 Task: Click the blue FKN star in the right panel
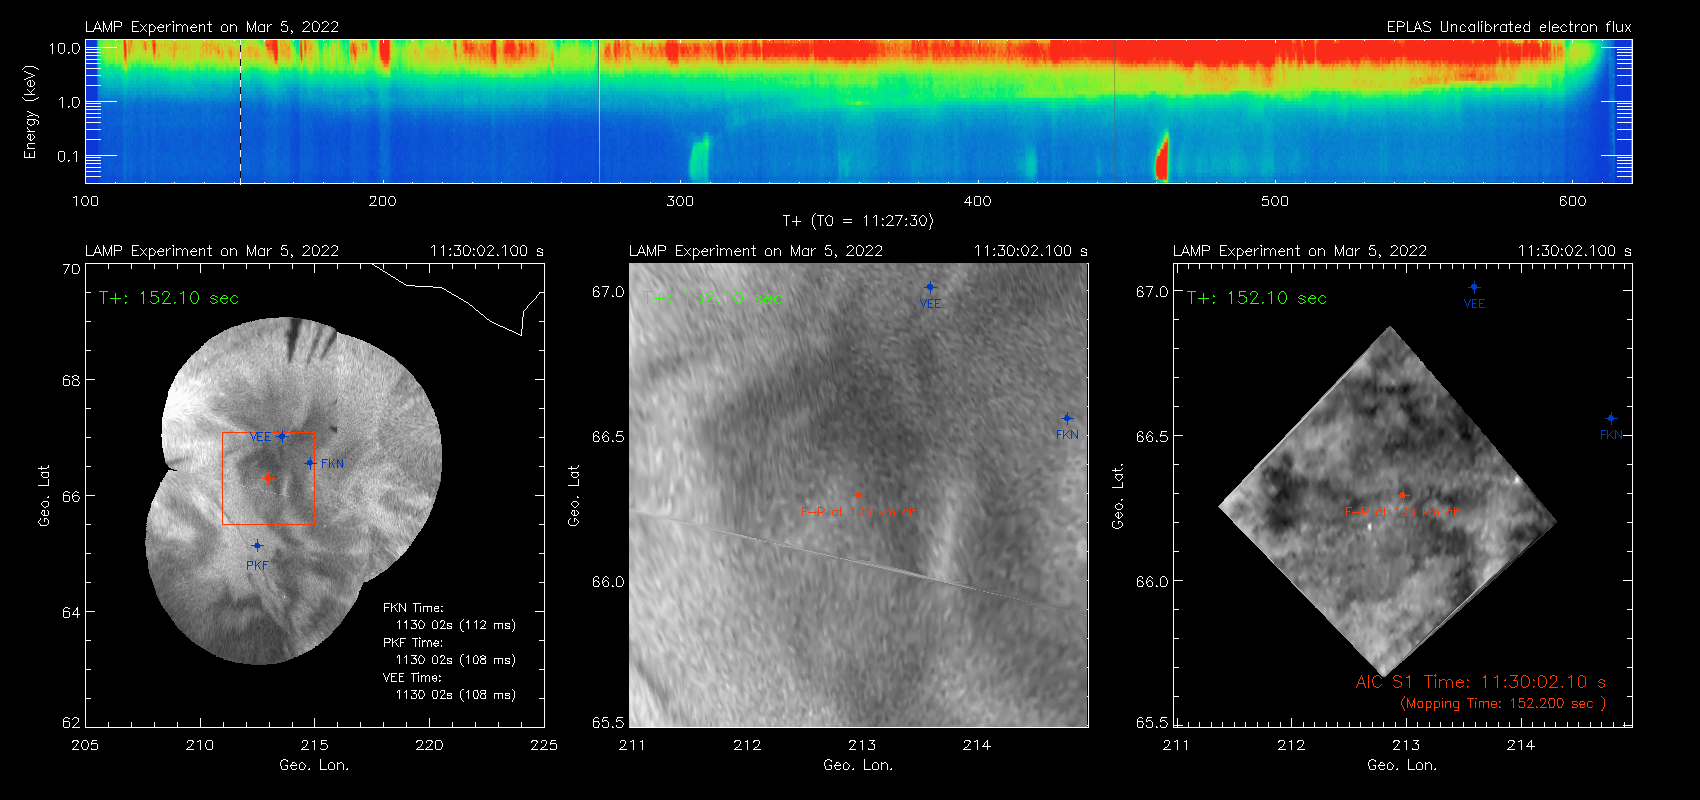[1611, 419]
